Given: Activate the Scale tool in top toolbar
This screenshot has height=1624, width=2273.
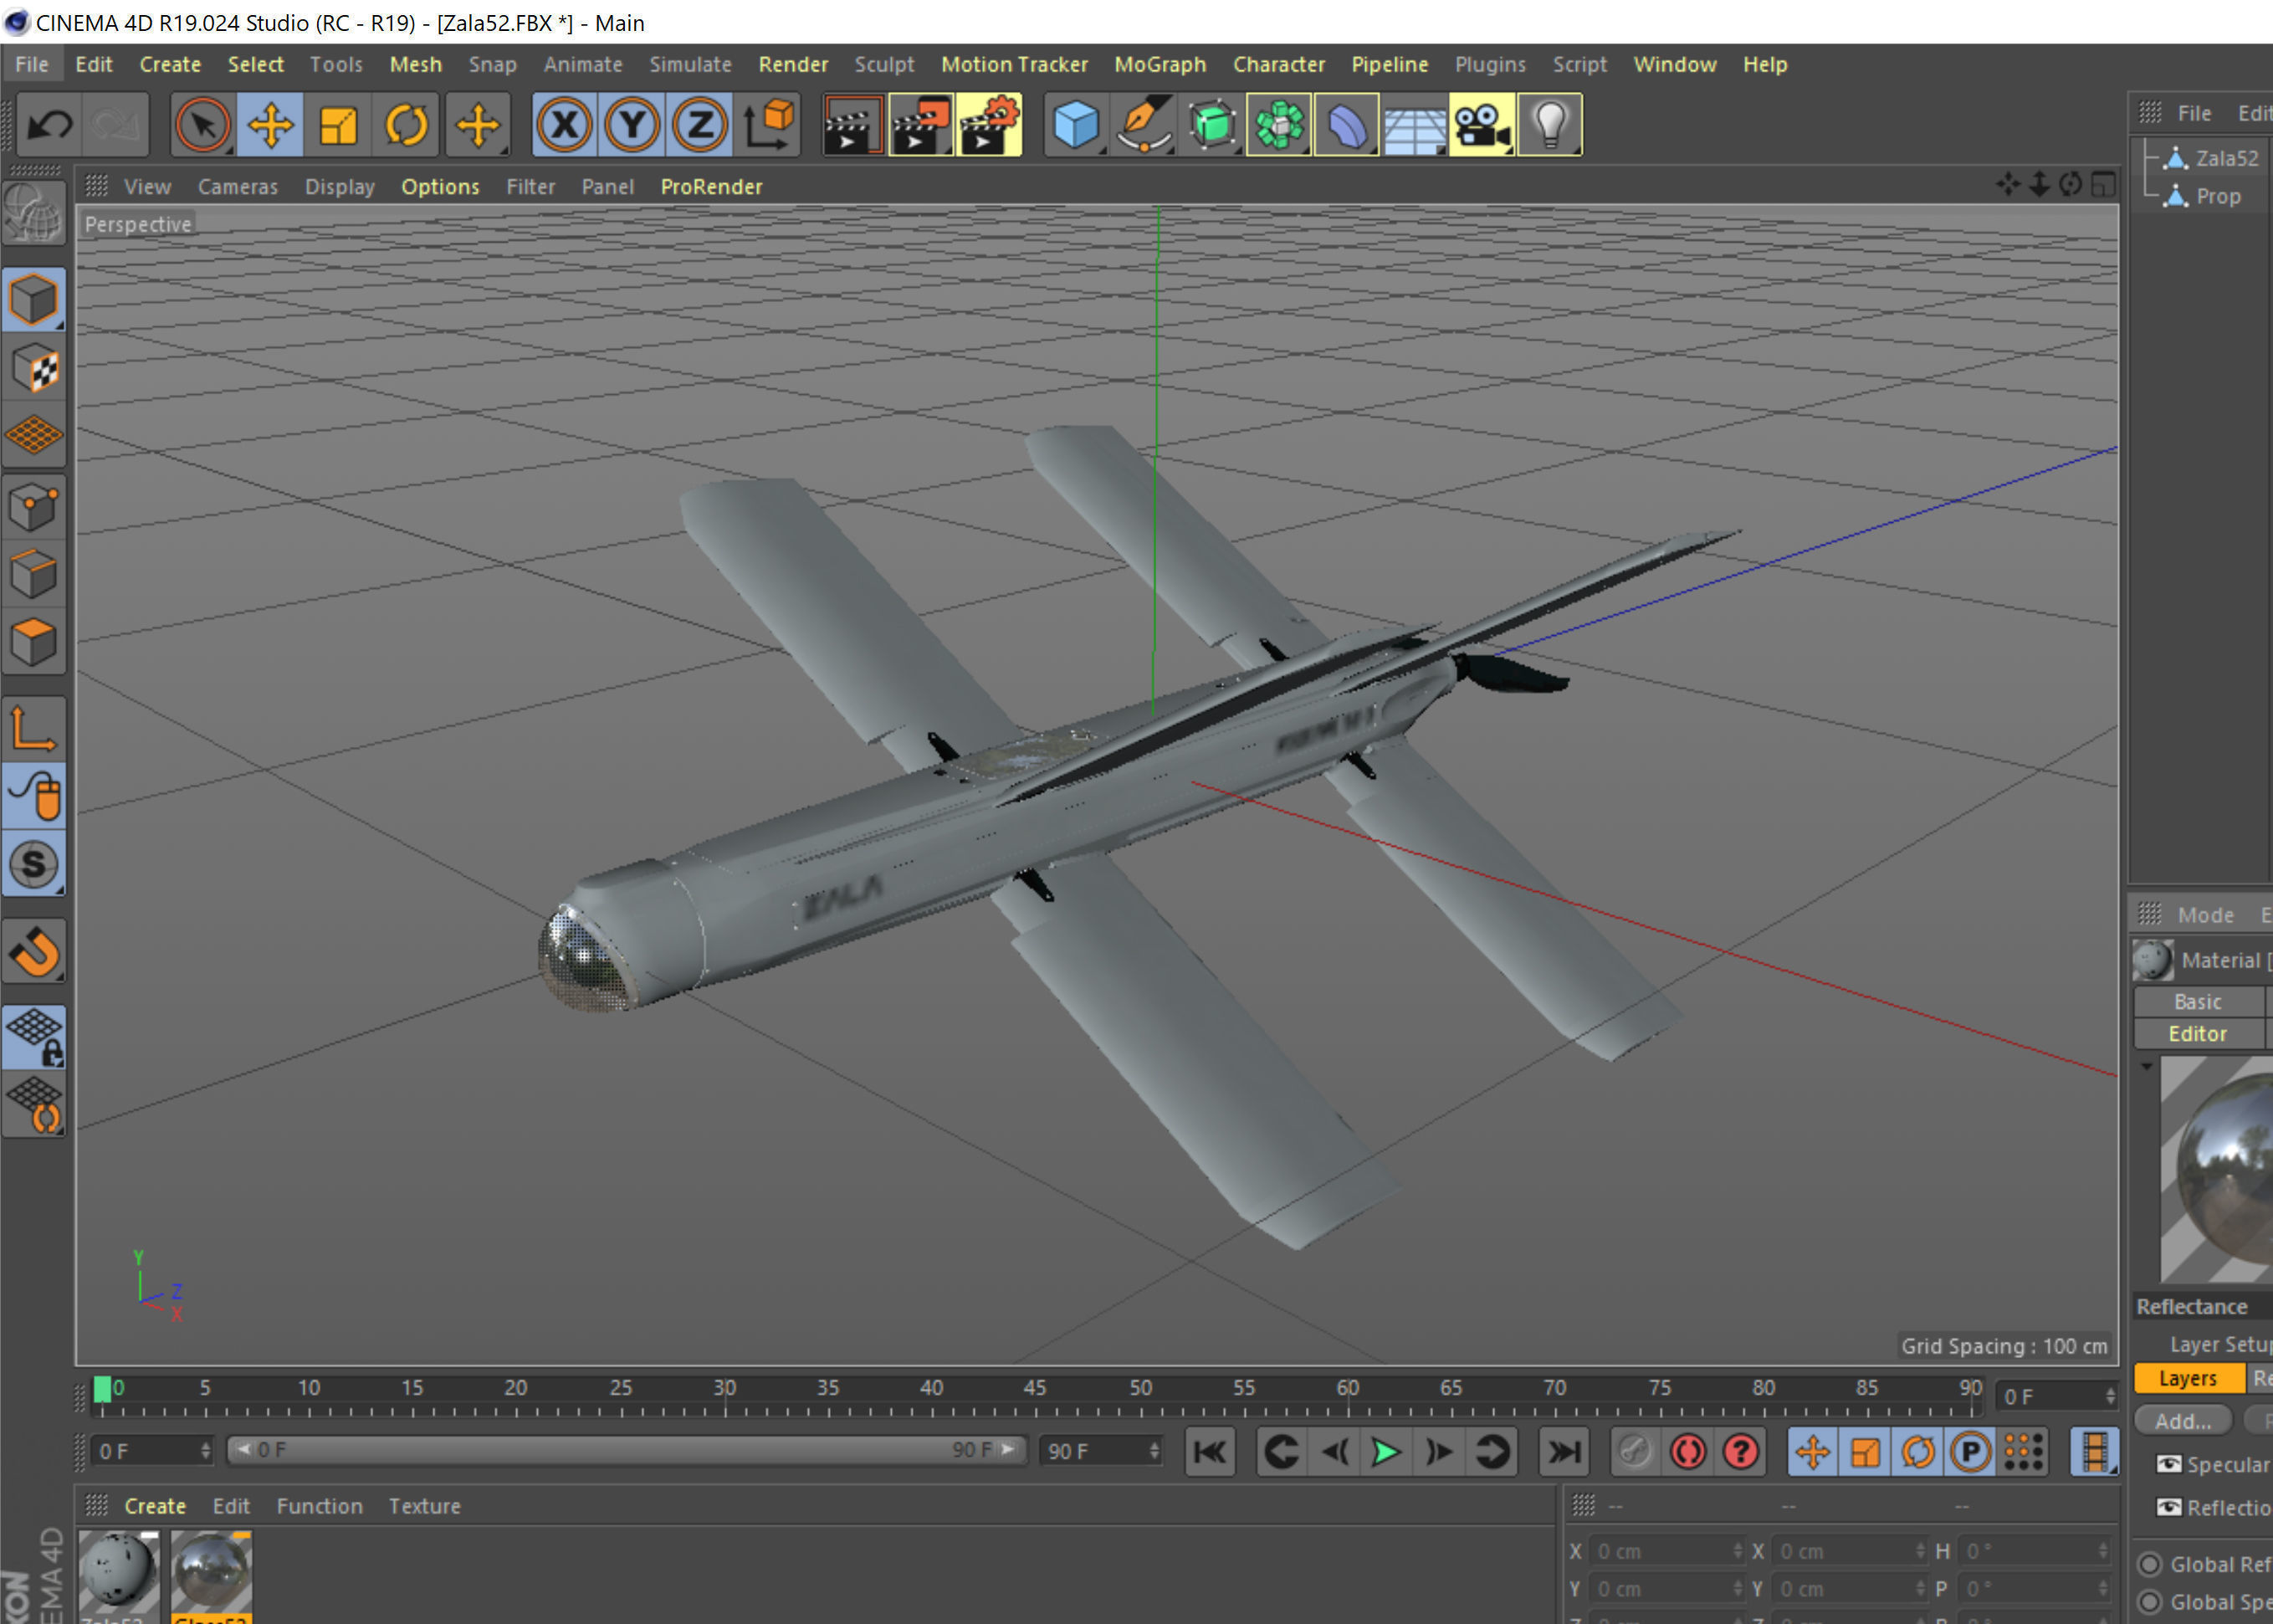Looking at the screenshot, I should (x=338, y=125).
